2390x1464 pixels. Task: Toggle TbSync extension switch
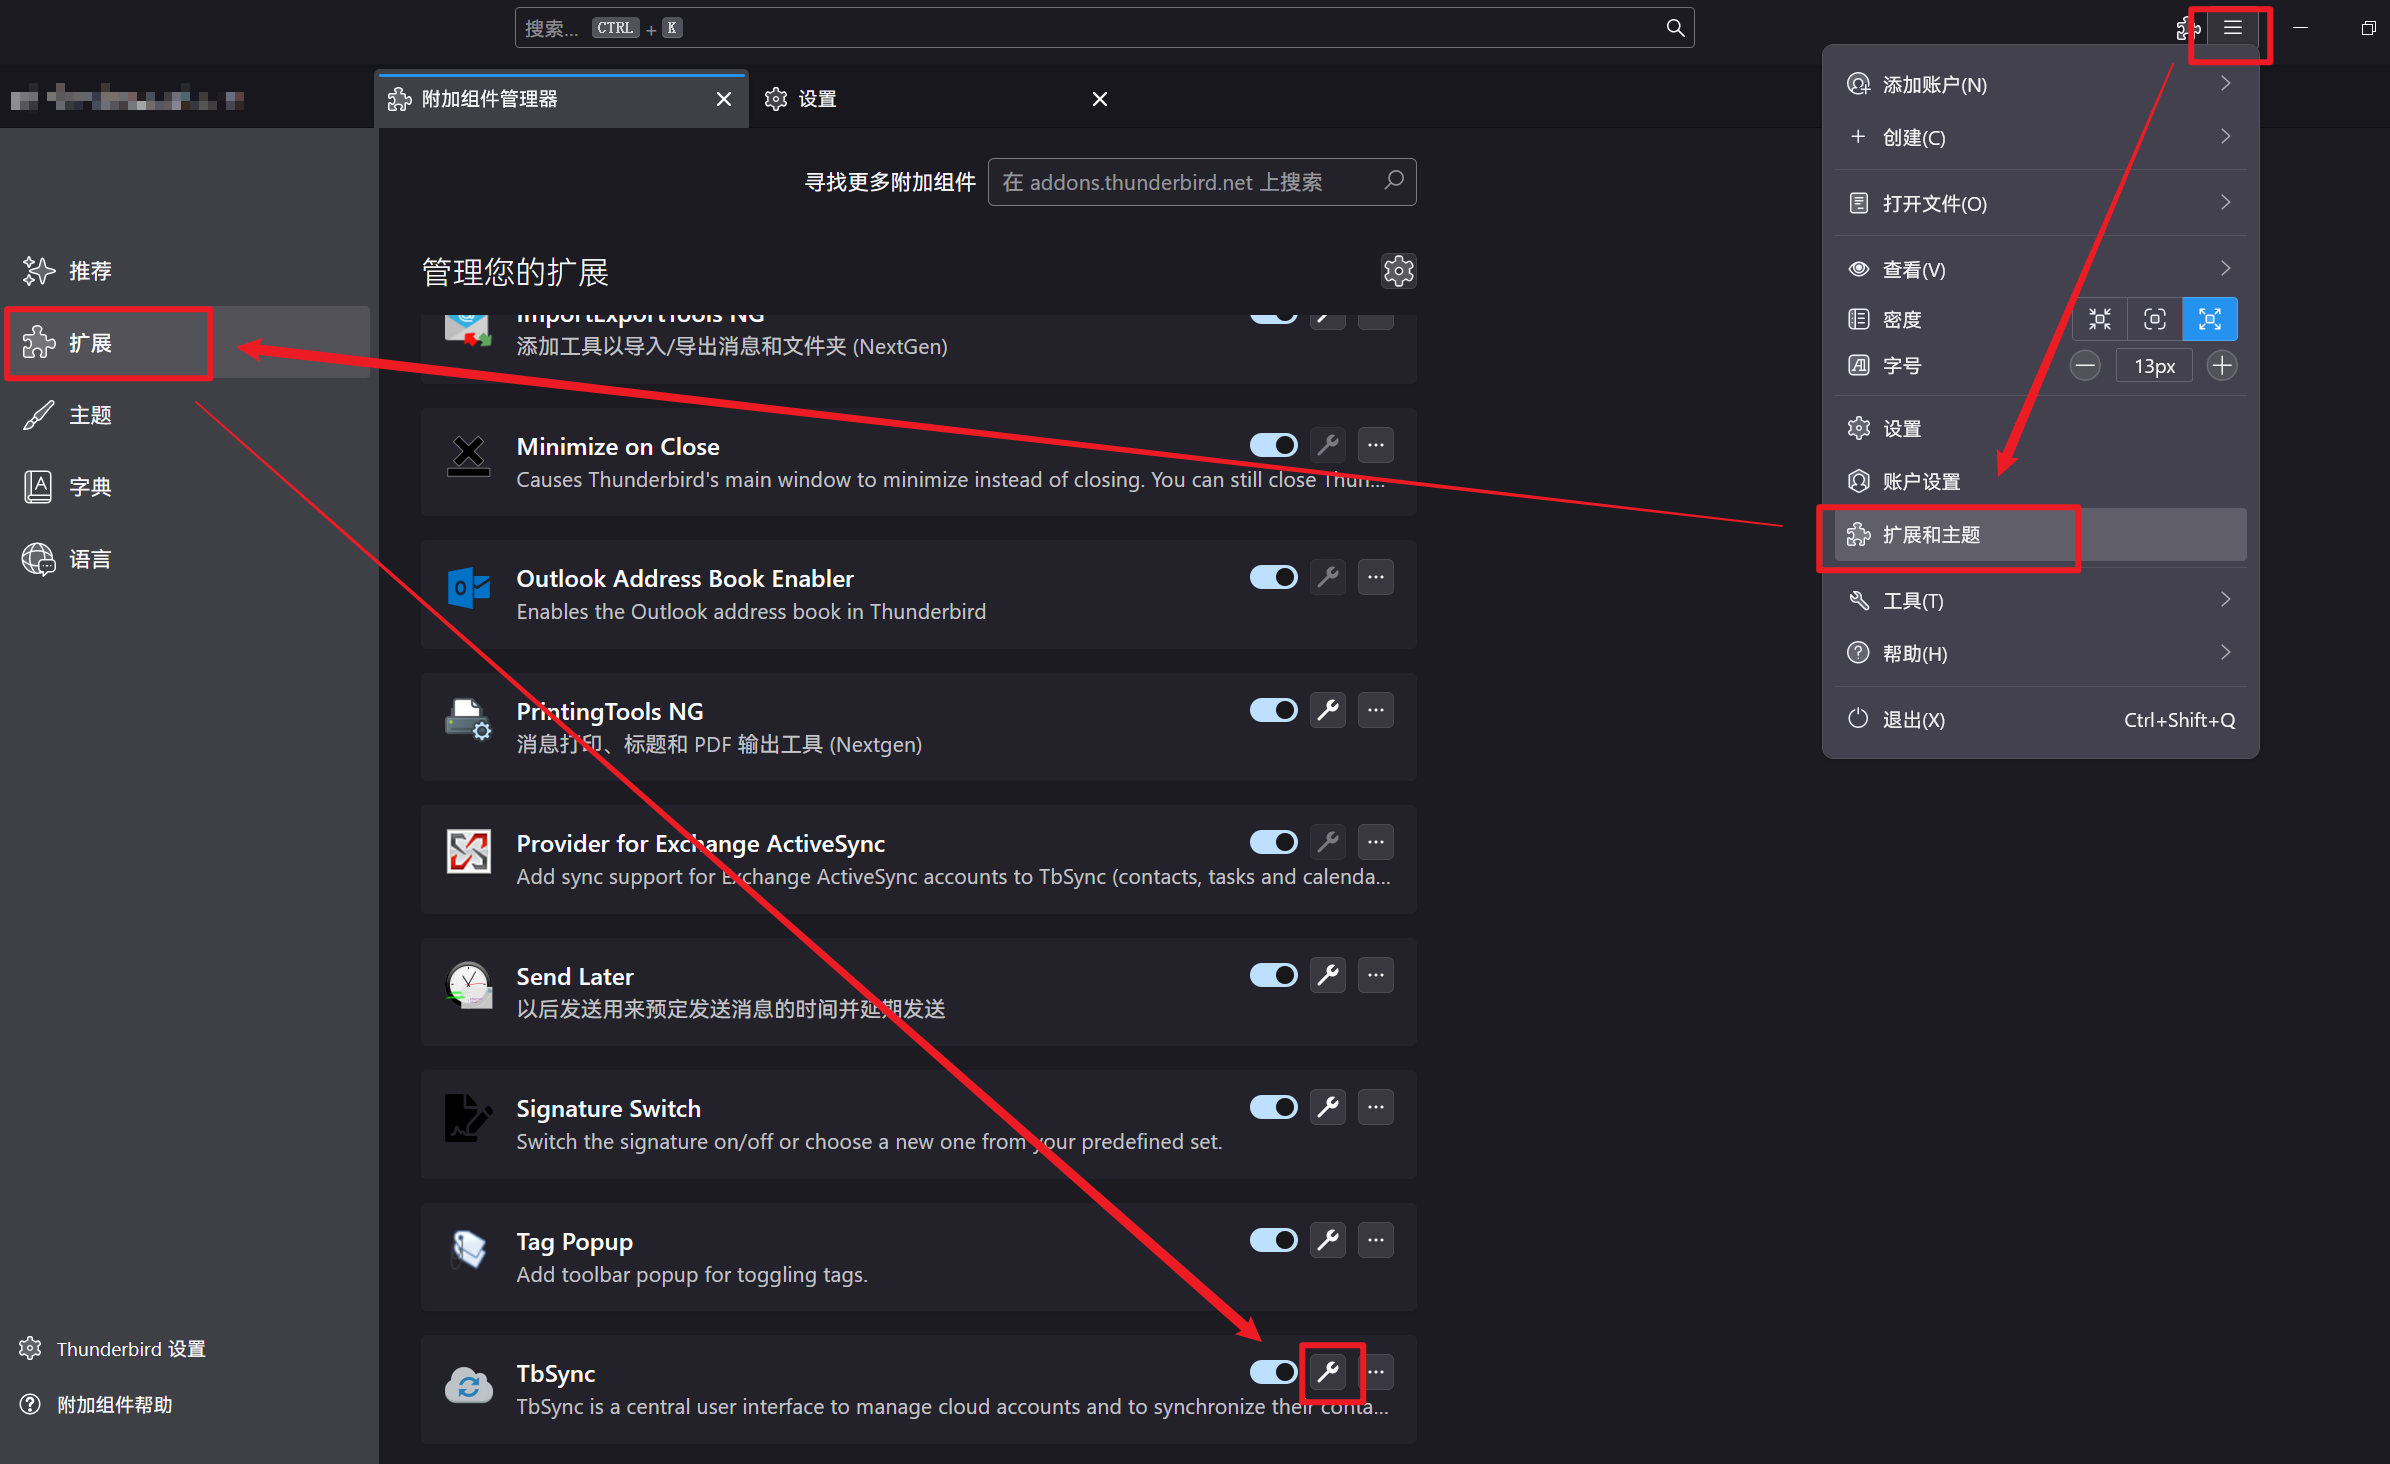coord(1273,1372)
